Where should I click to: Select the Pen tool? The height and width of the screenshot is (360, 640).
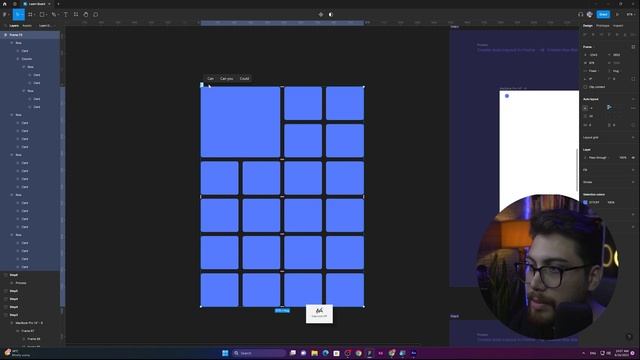[54, 14]
